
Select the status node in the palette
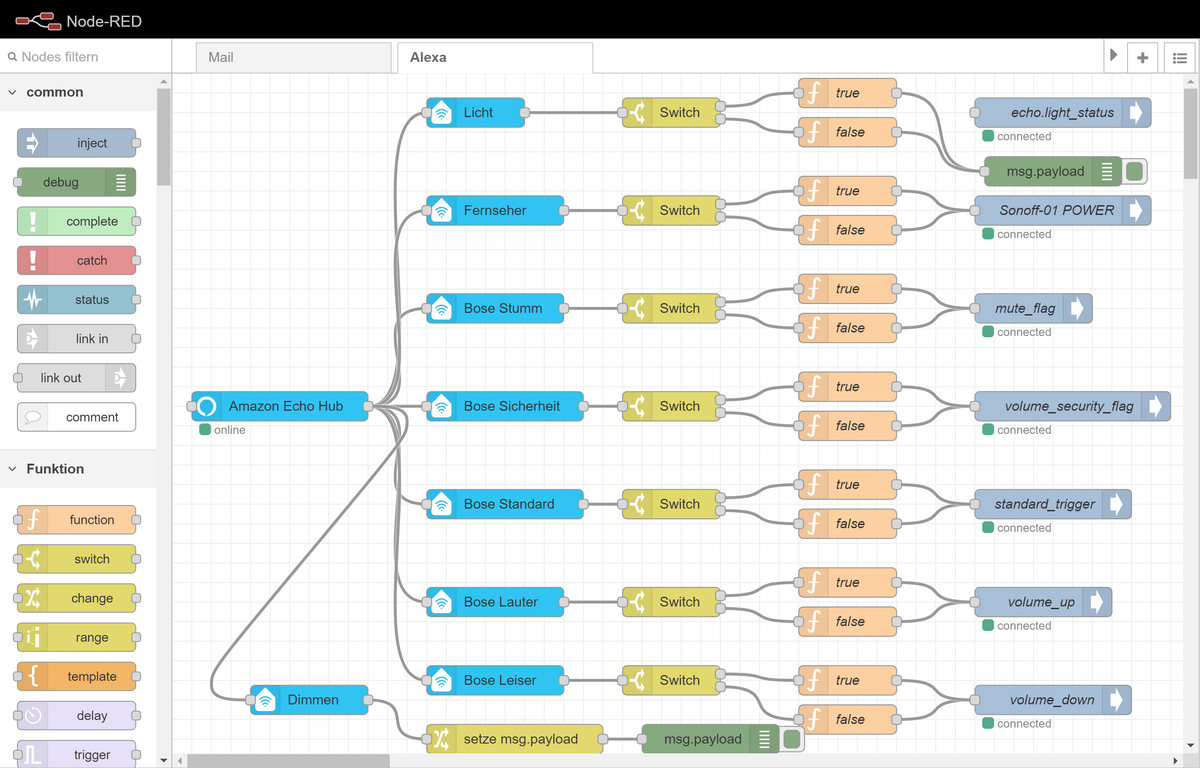click(x=77, y=299)
